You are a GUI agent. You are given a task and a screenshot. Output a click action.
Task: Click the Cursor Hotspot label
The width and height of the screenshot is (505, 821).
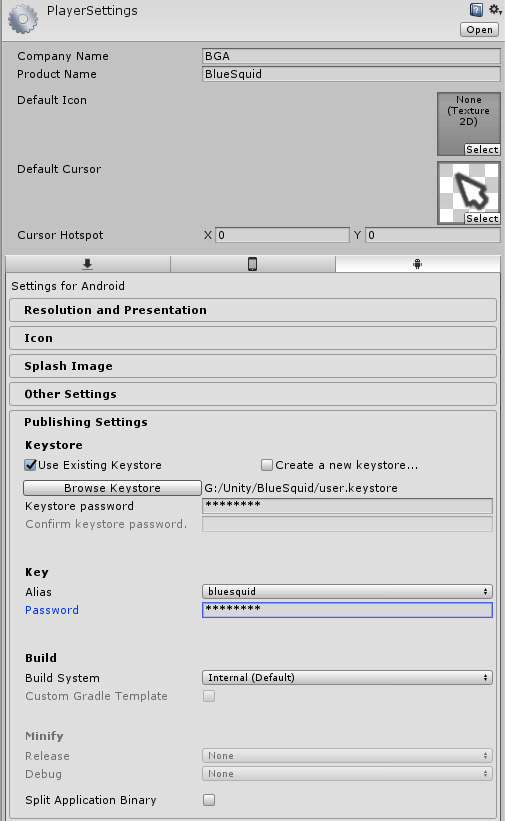[x=60, y=235]
